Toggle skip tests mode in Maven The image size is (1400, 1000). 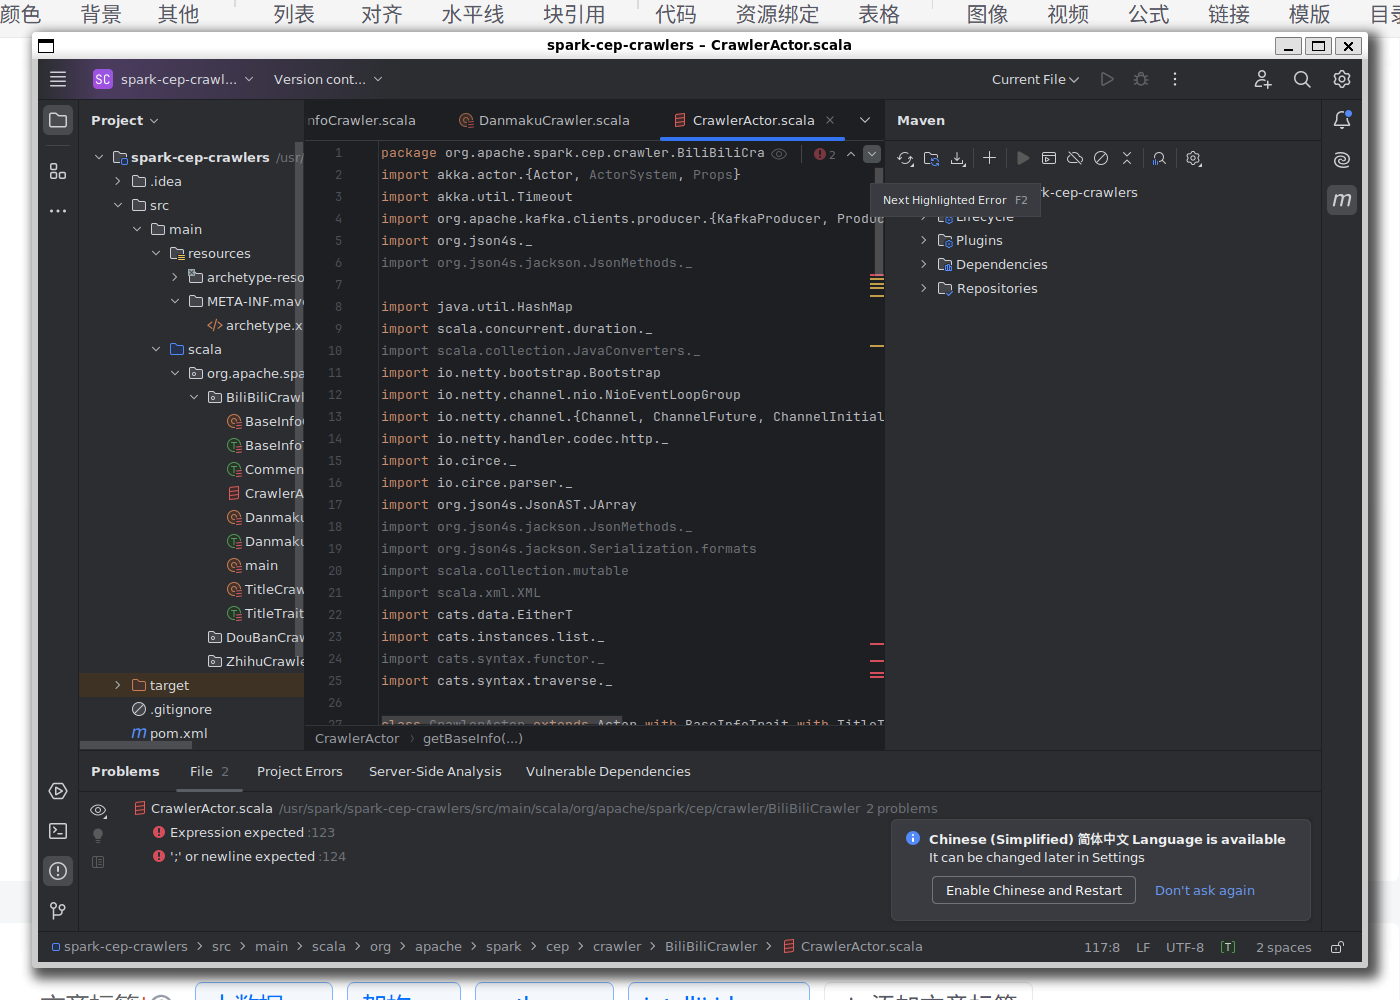point(1101,158)
